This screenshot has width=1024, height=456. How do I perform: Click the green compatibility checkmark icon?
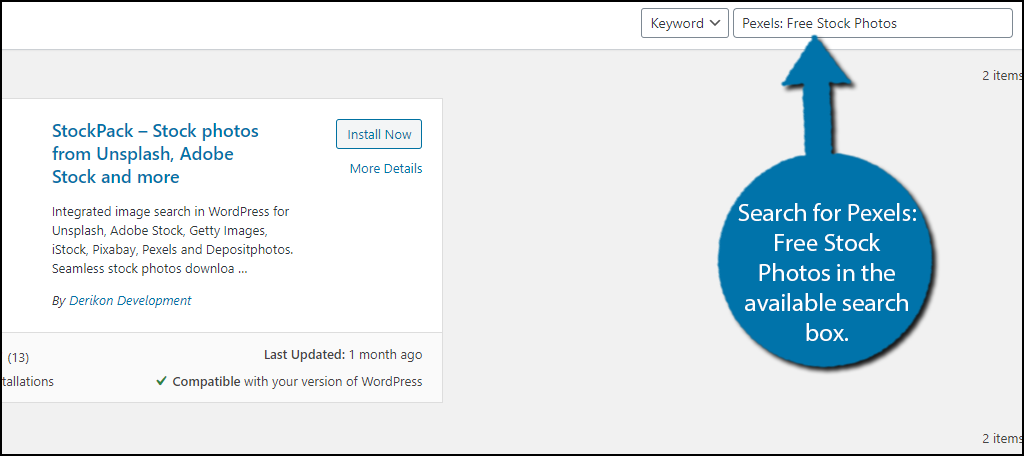[161, 382]
